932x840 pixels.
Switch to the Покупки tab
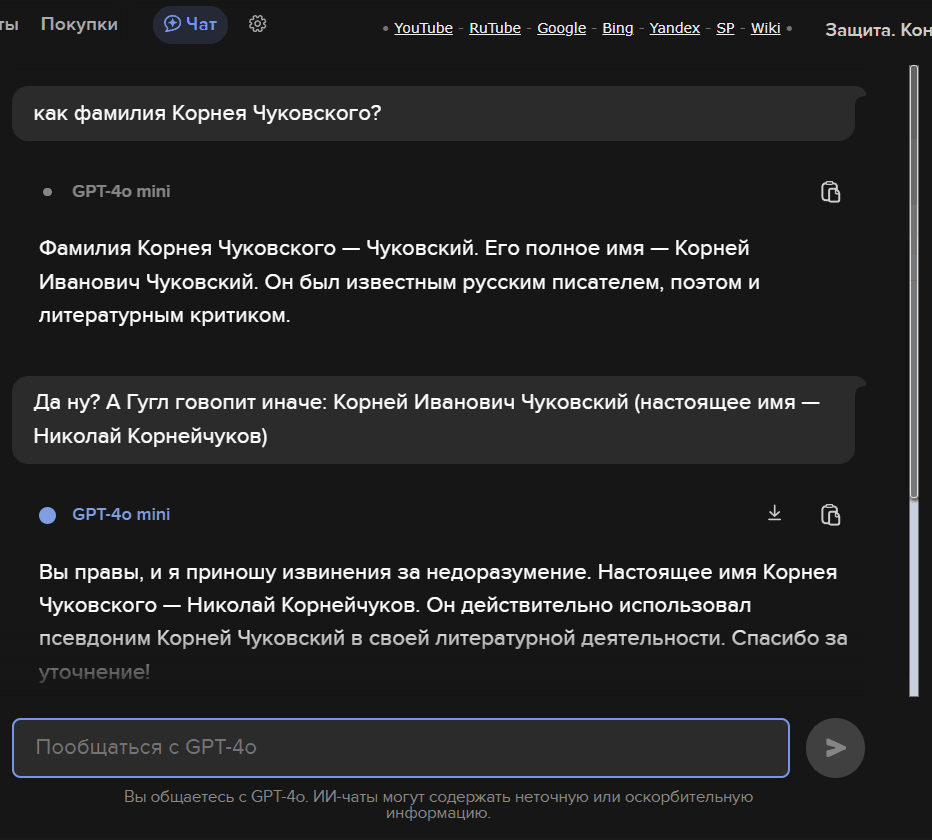click(79, 24)
